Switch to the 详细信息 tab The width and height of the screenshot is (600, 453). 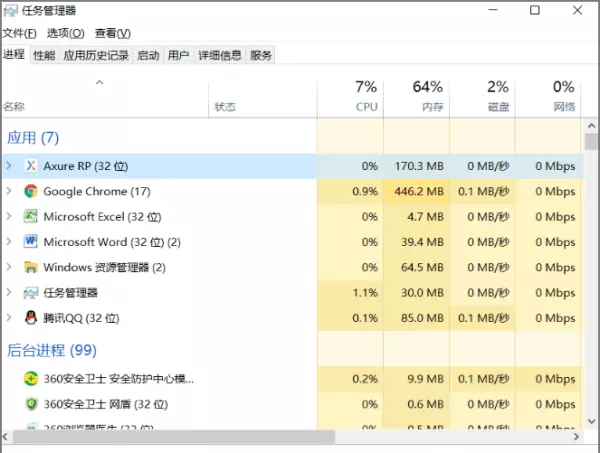tap(220, 55)
